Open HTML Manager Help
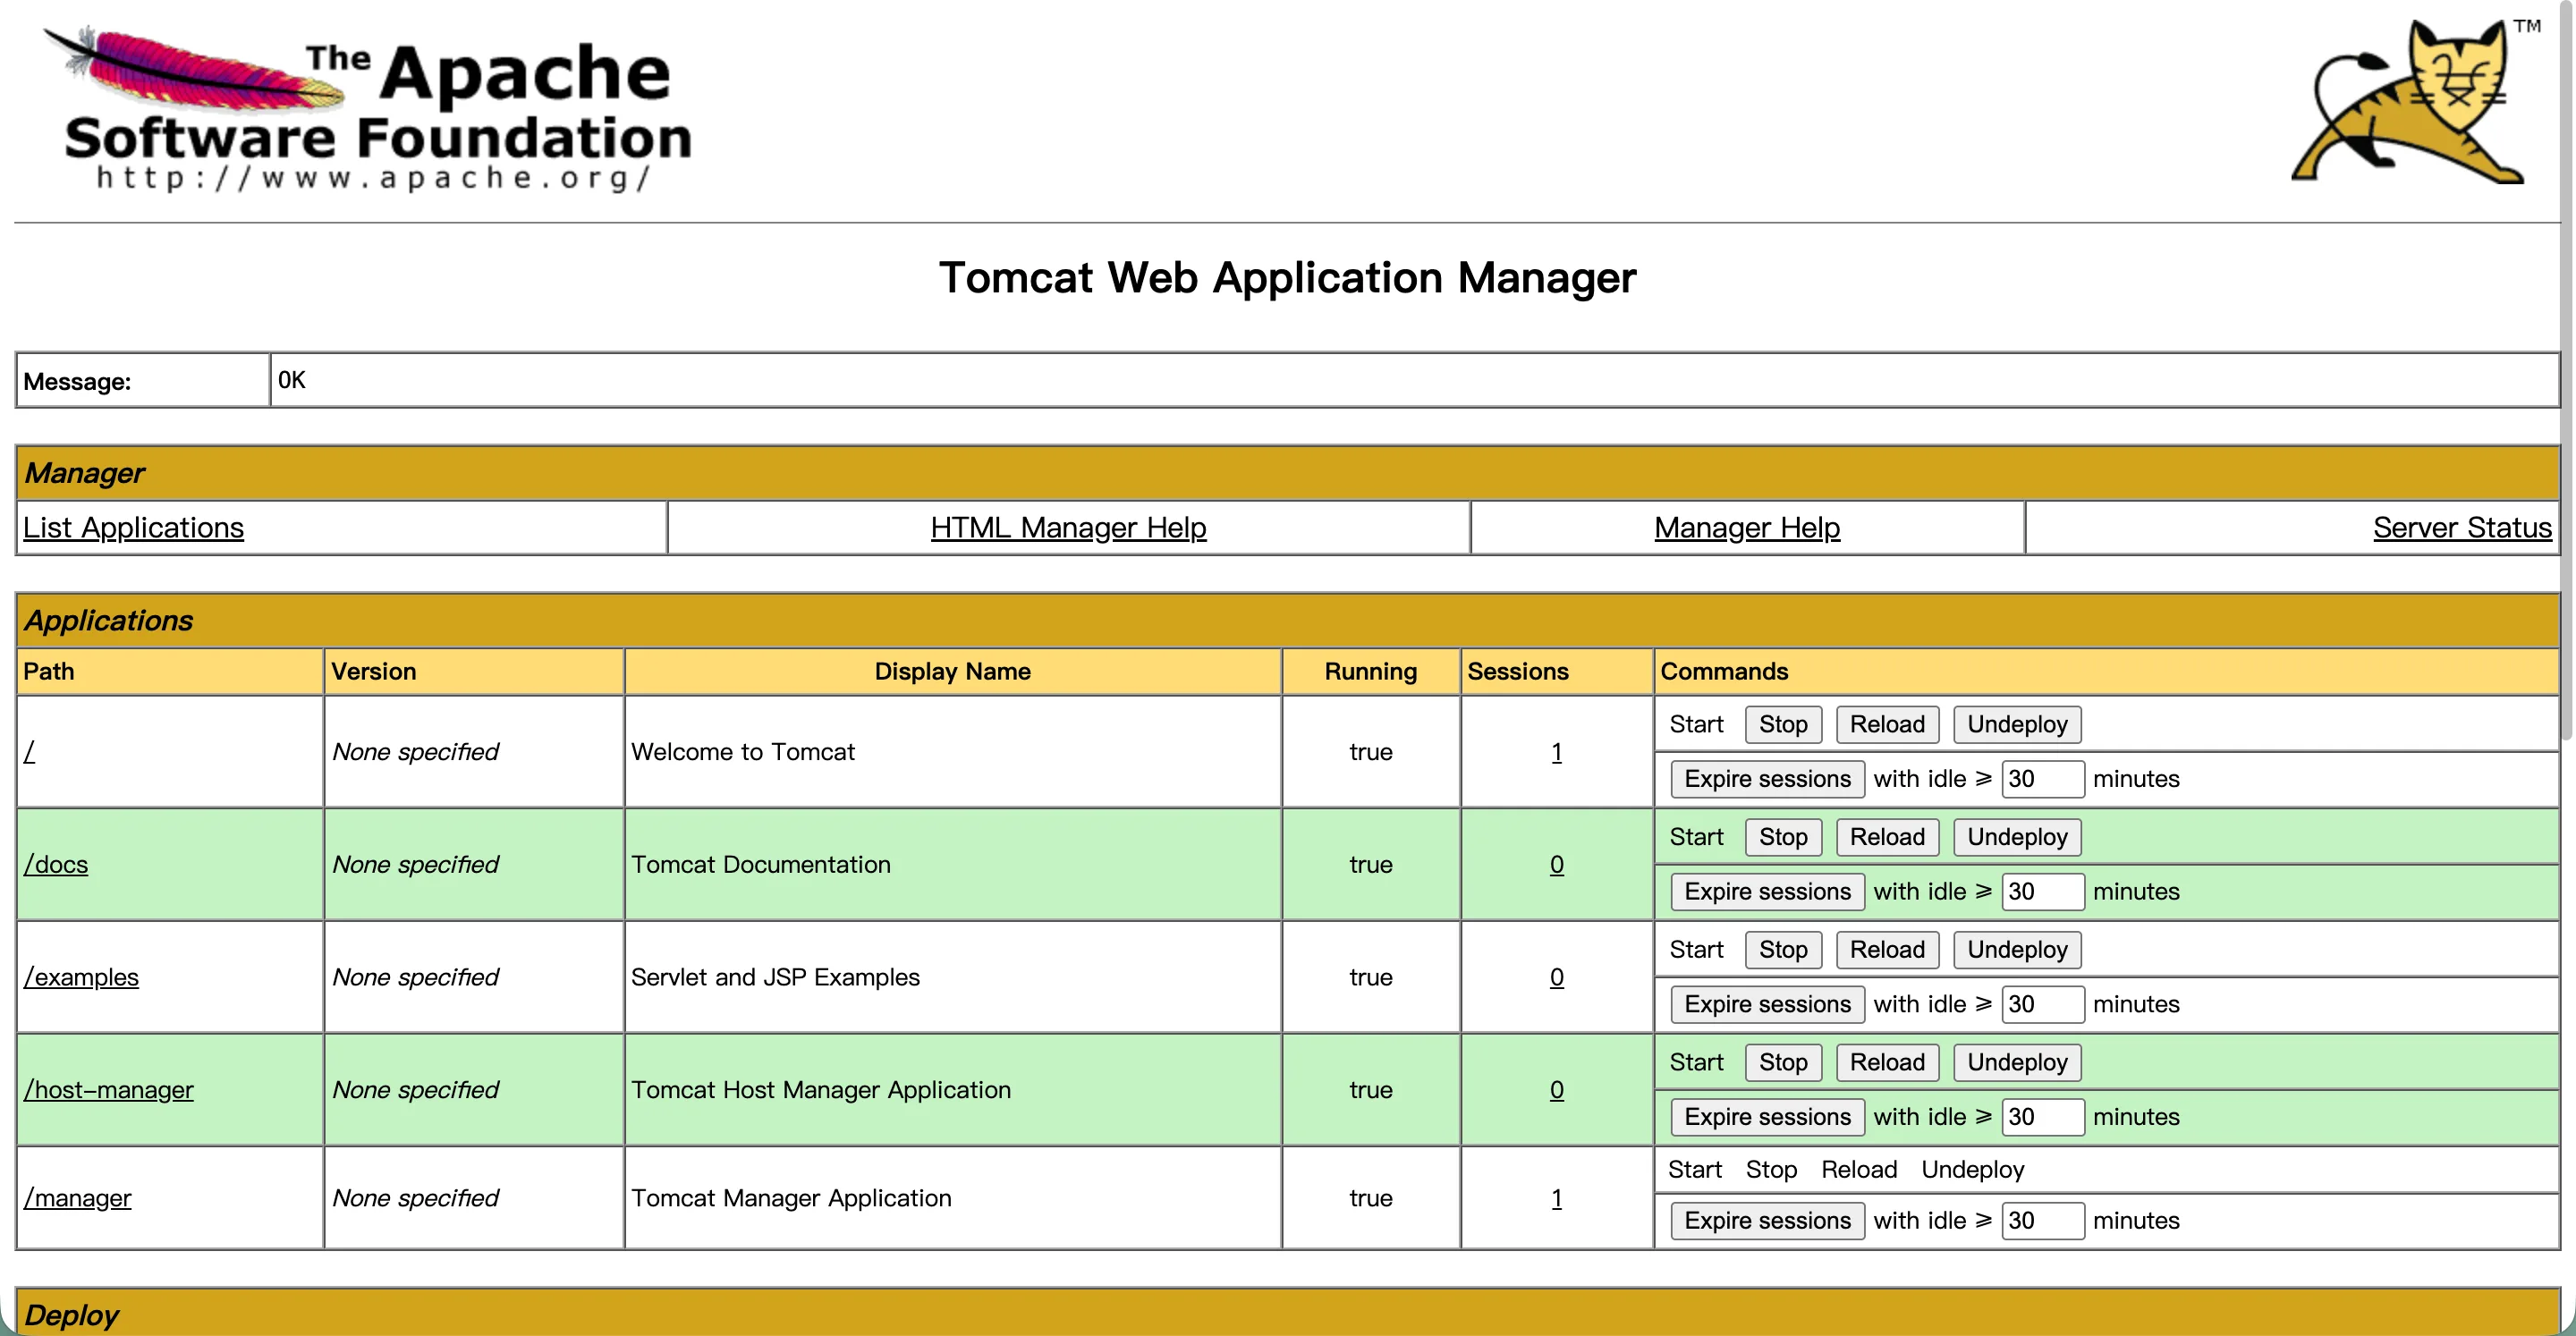2576x1336 pixels. click(1068, 527)
